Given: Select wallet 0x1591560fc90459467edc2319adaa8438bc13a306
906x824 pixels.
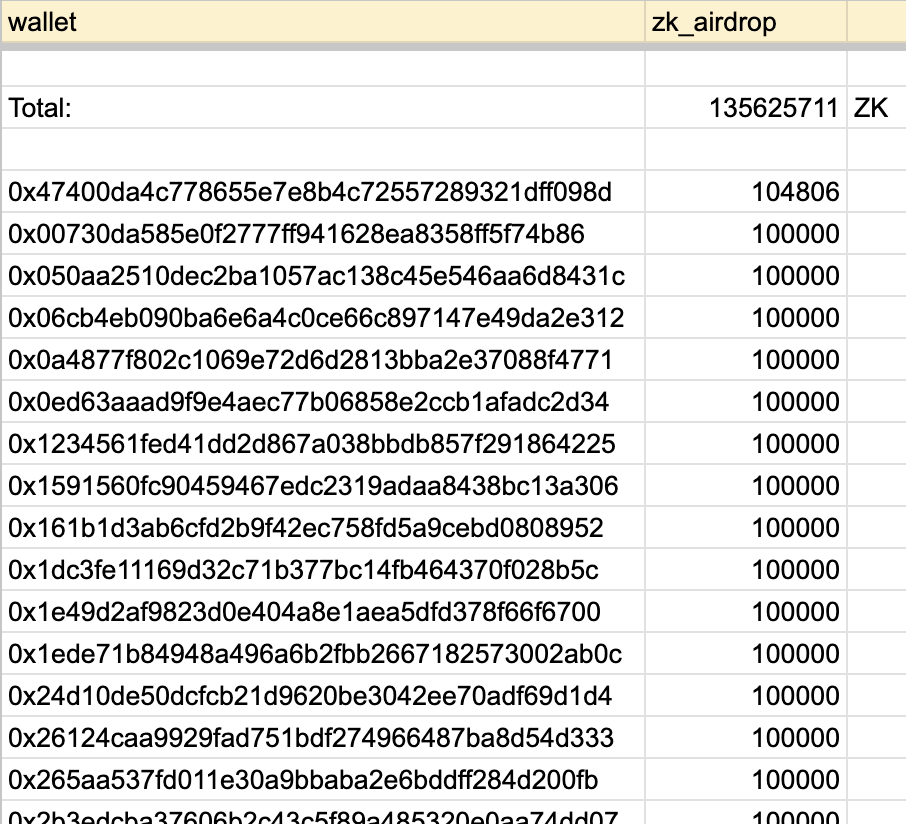Looking at the screenshot, I should point(323,485).
